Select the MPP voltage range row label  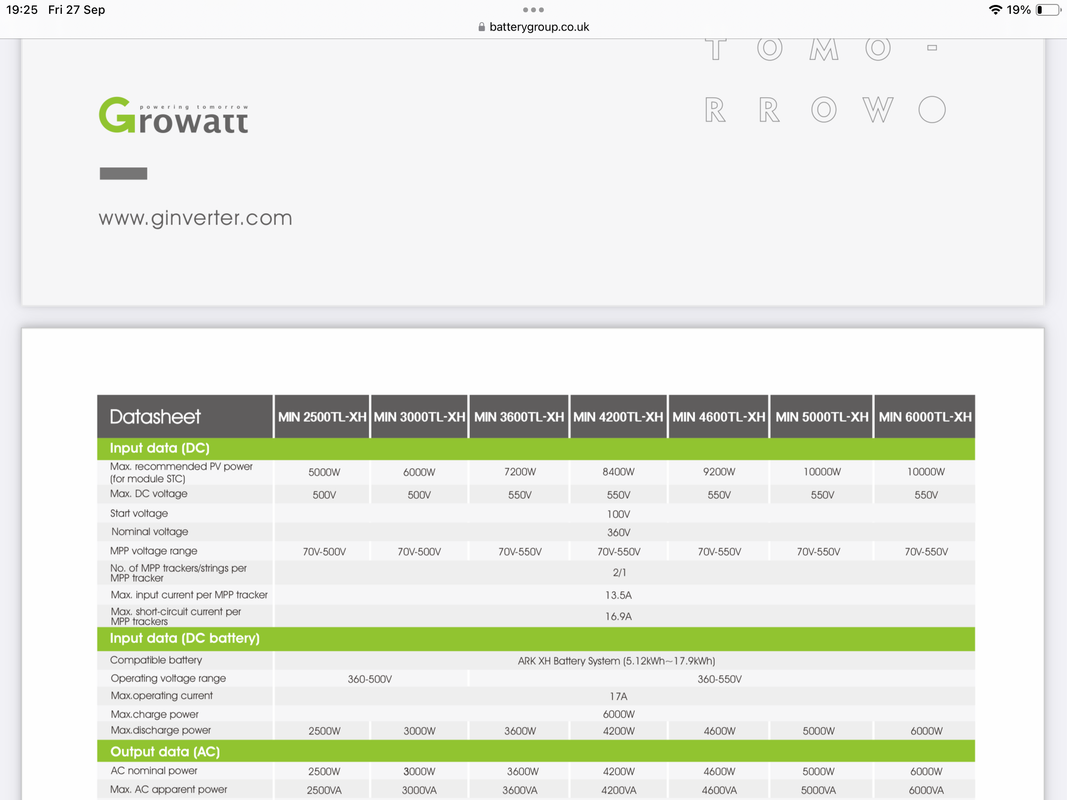pyautogui.click(x=154, y=551)
